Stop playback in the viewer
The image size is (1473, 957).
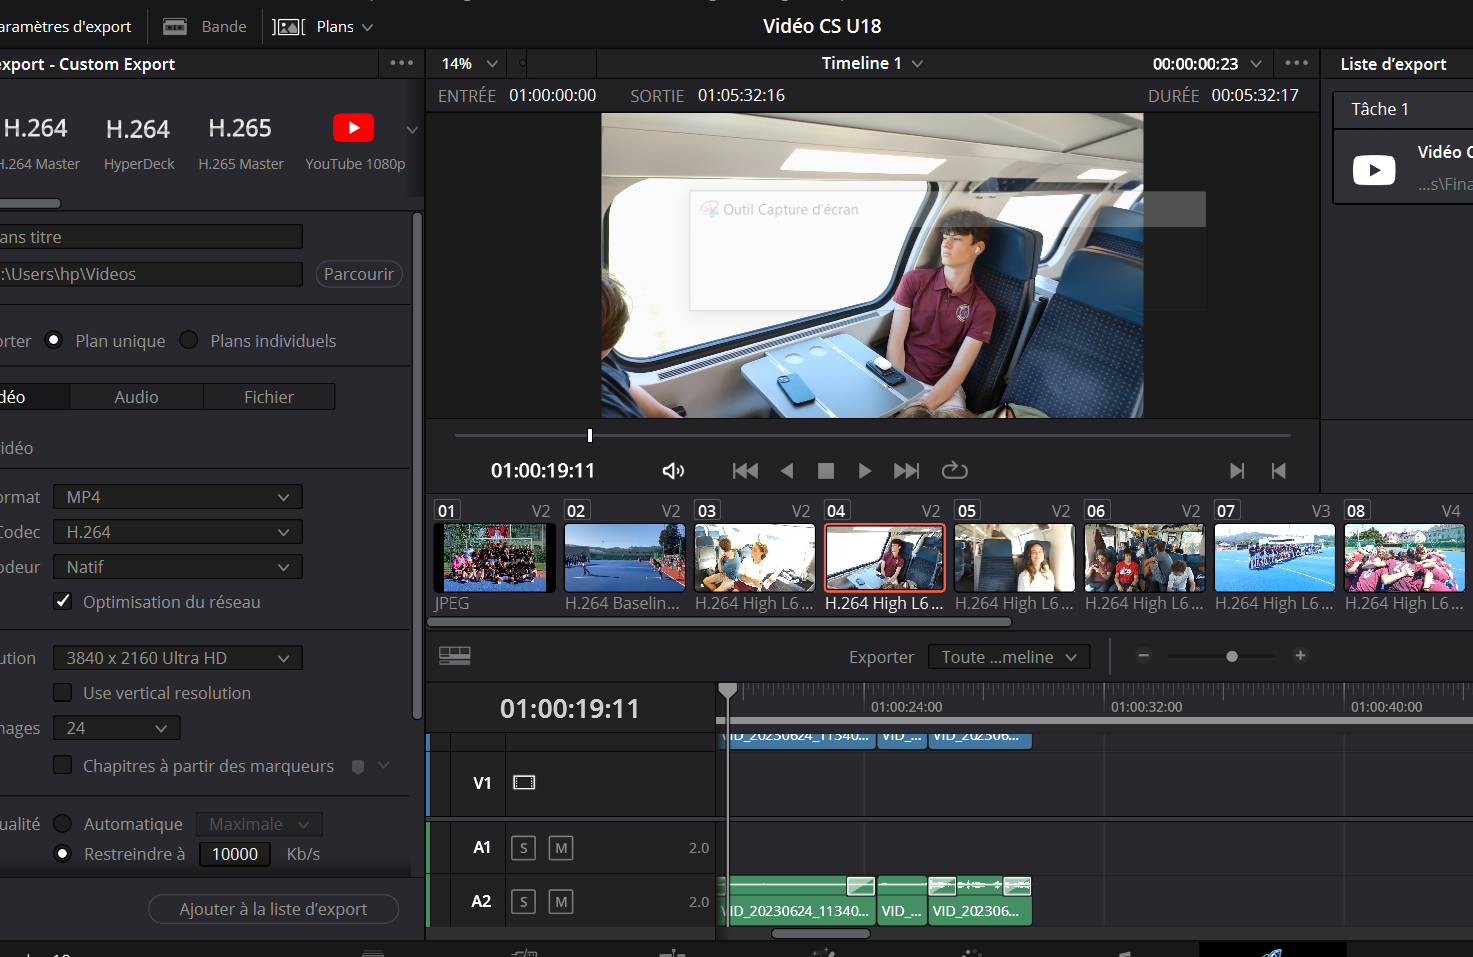coord(824,470)
